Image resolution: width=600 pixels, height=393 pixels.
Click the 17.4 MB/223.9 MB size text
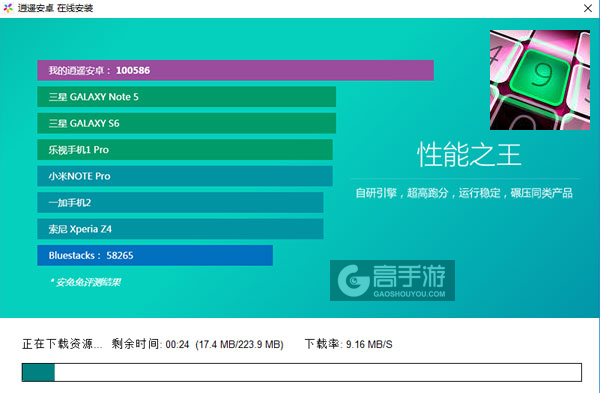pos(240,344)
